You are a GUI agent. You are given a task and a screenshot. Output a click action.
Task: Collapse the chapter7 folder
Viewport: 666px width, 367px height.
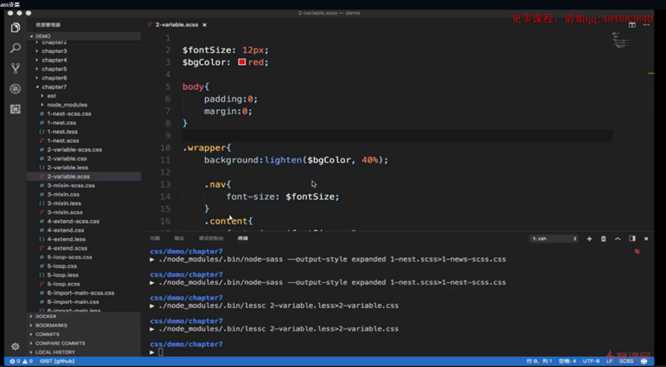point(54,87)
